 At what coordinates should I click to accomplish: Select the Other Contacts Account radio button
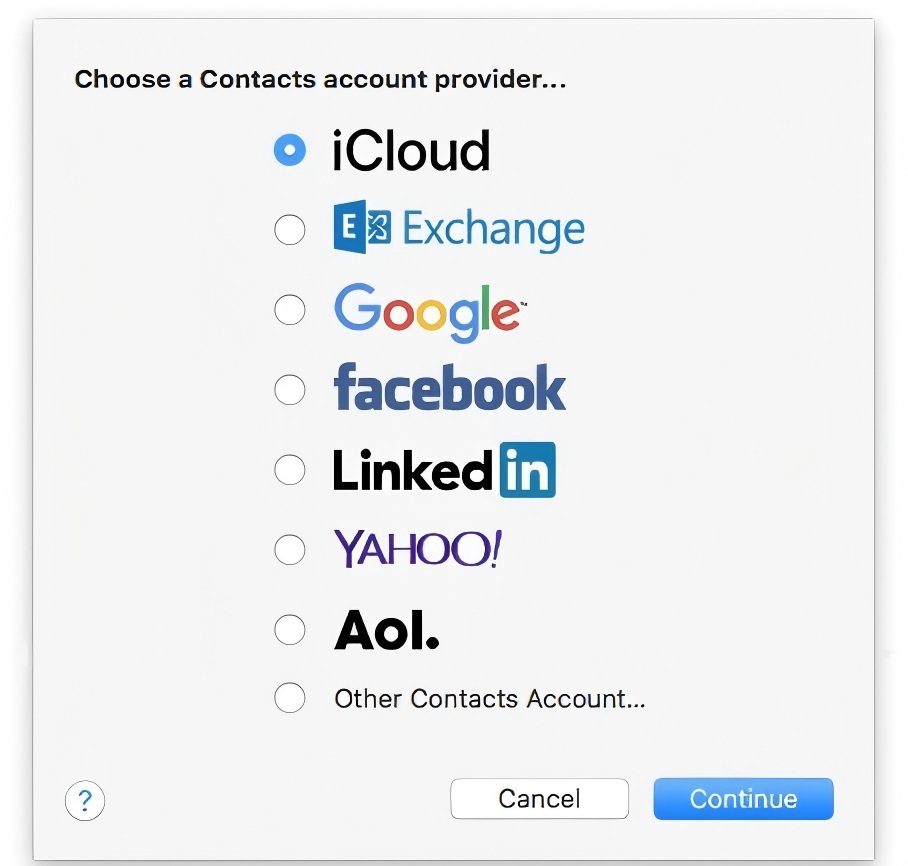click(290, 698)
